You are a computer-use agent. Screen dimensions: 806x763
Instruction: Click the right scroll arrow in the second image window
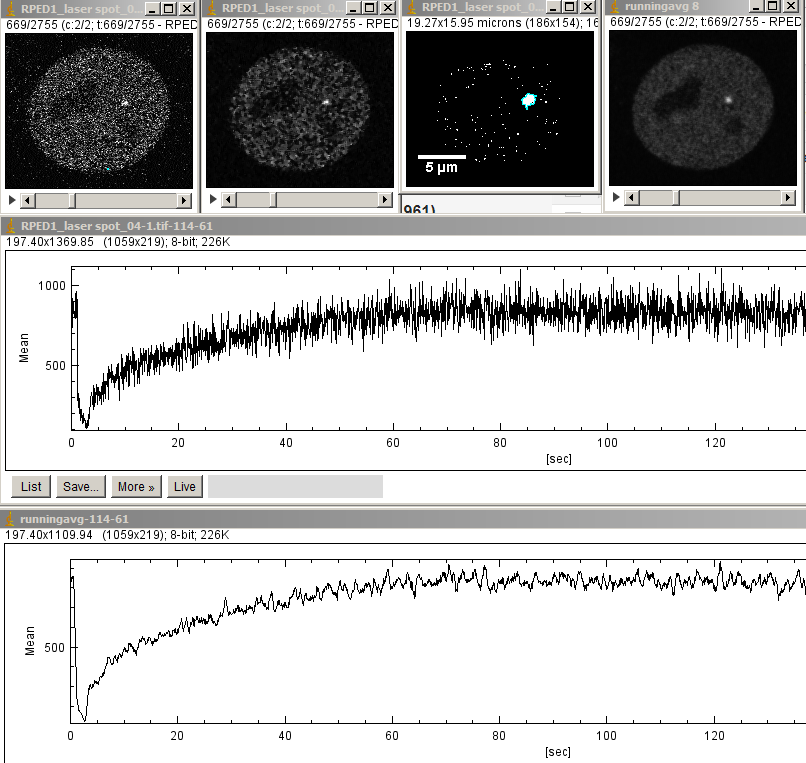pyautogui.click(x=385, y=200)
